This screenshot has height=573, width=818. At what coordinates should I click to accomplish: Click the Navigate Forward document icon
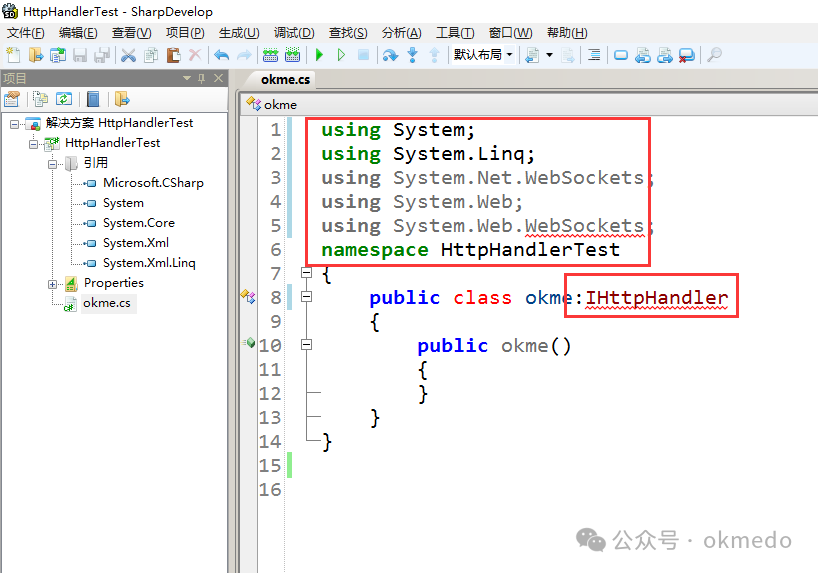tap(568, 55)
